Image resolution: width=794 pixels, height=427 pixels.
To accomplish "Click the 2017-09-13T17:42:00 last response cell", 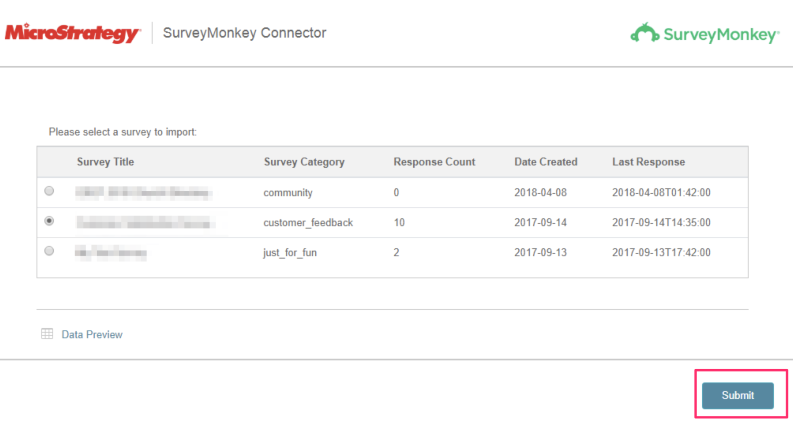I will (661, 253).
